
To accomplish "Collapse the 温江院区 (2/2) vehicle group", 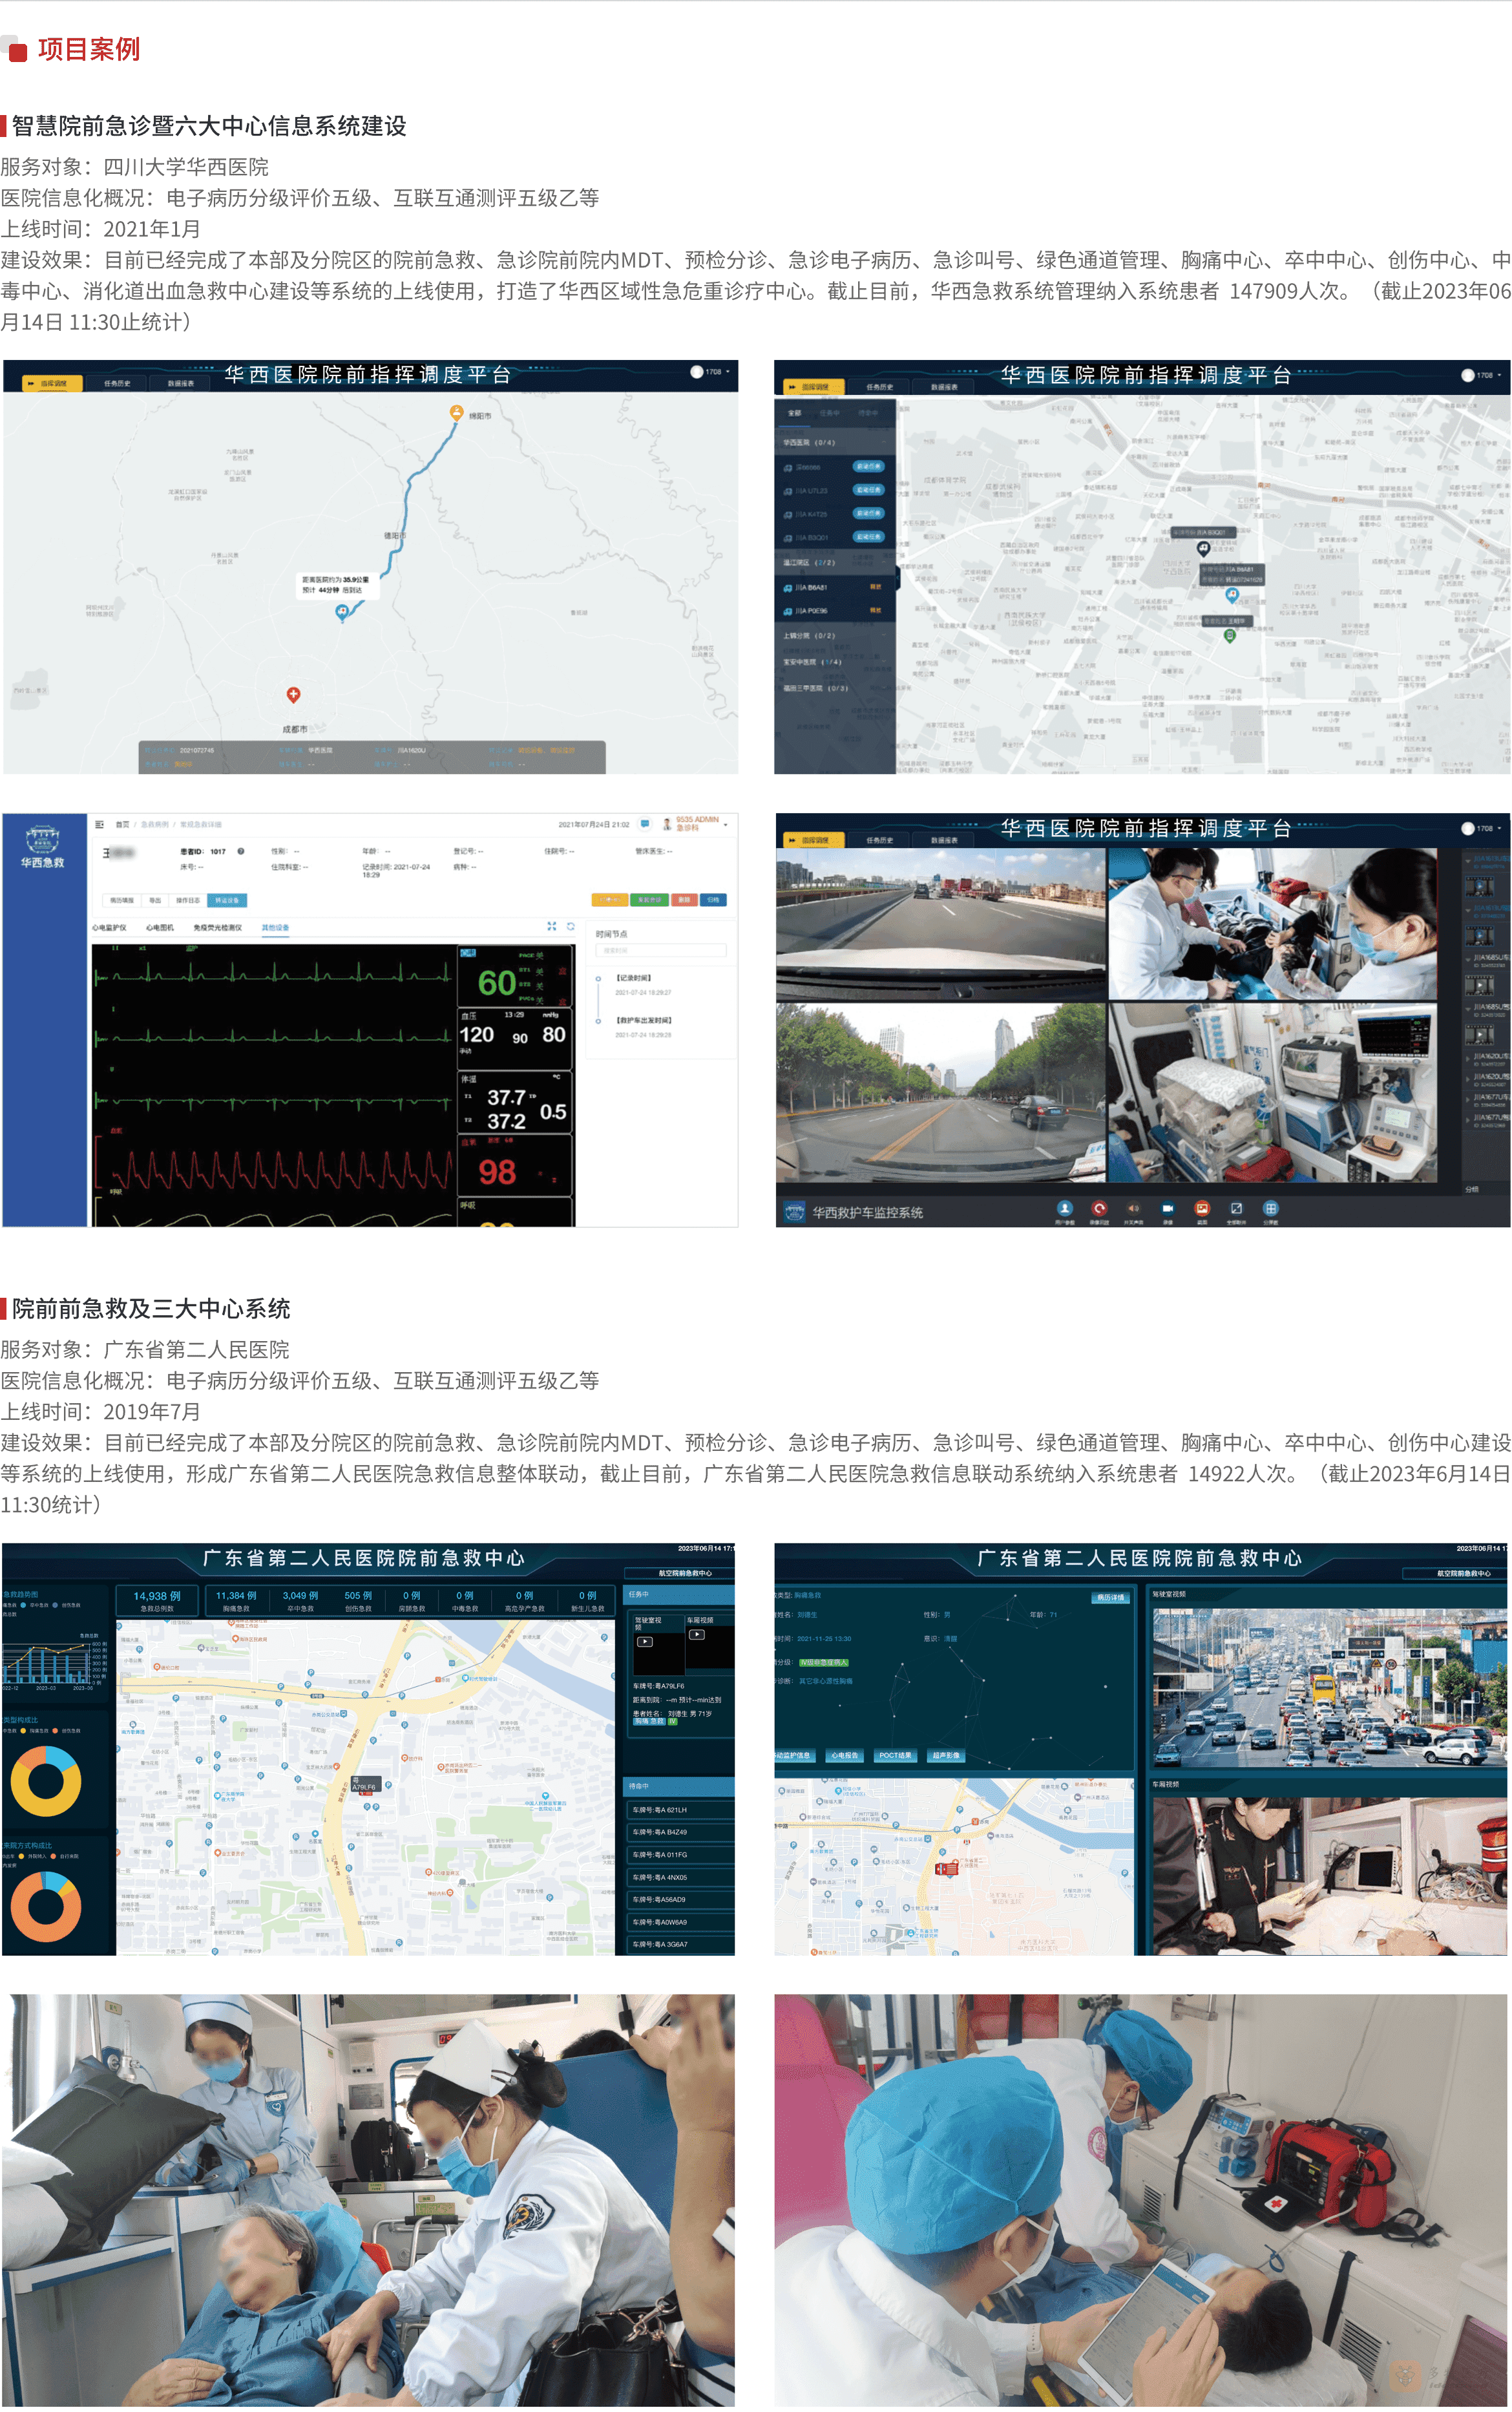I will coord(836,562).
